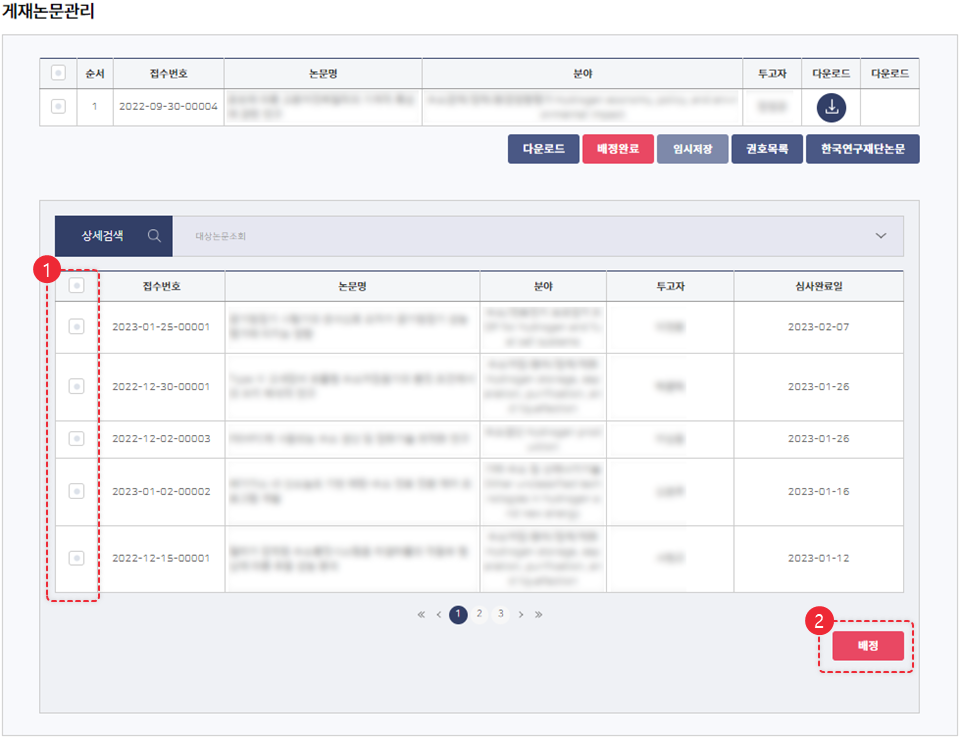
Task: Open page 2 of the paper list
Action: tap(479, 614)
